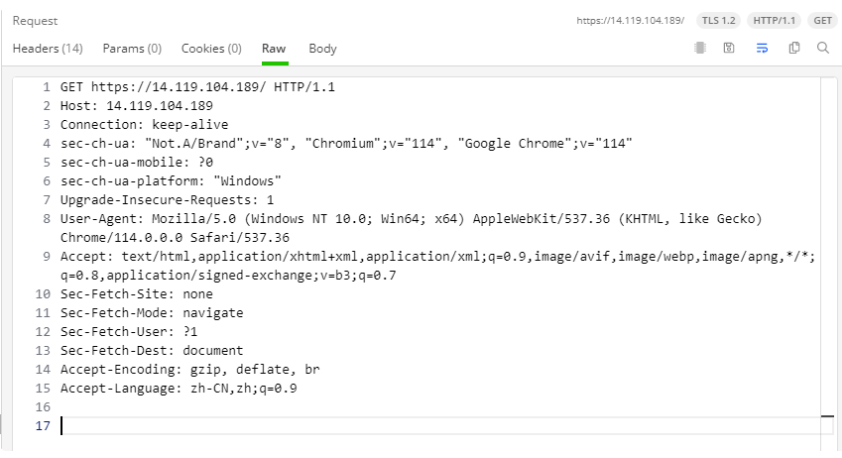
Task: Click the sec-ch-ua-mobile: ?0 line
Action: point(136,162)
